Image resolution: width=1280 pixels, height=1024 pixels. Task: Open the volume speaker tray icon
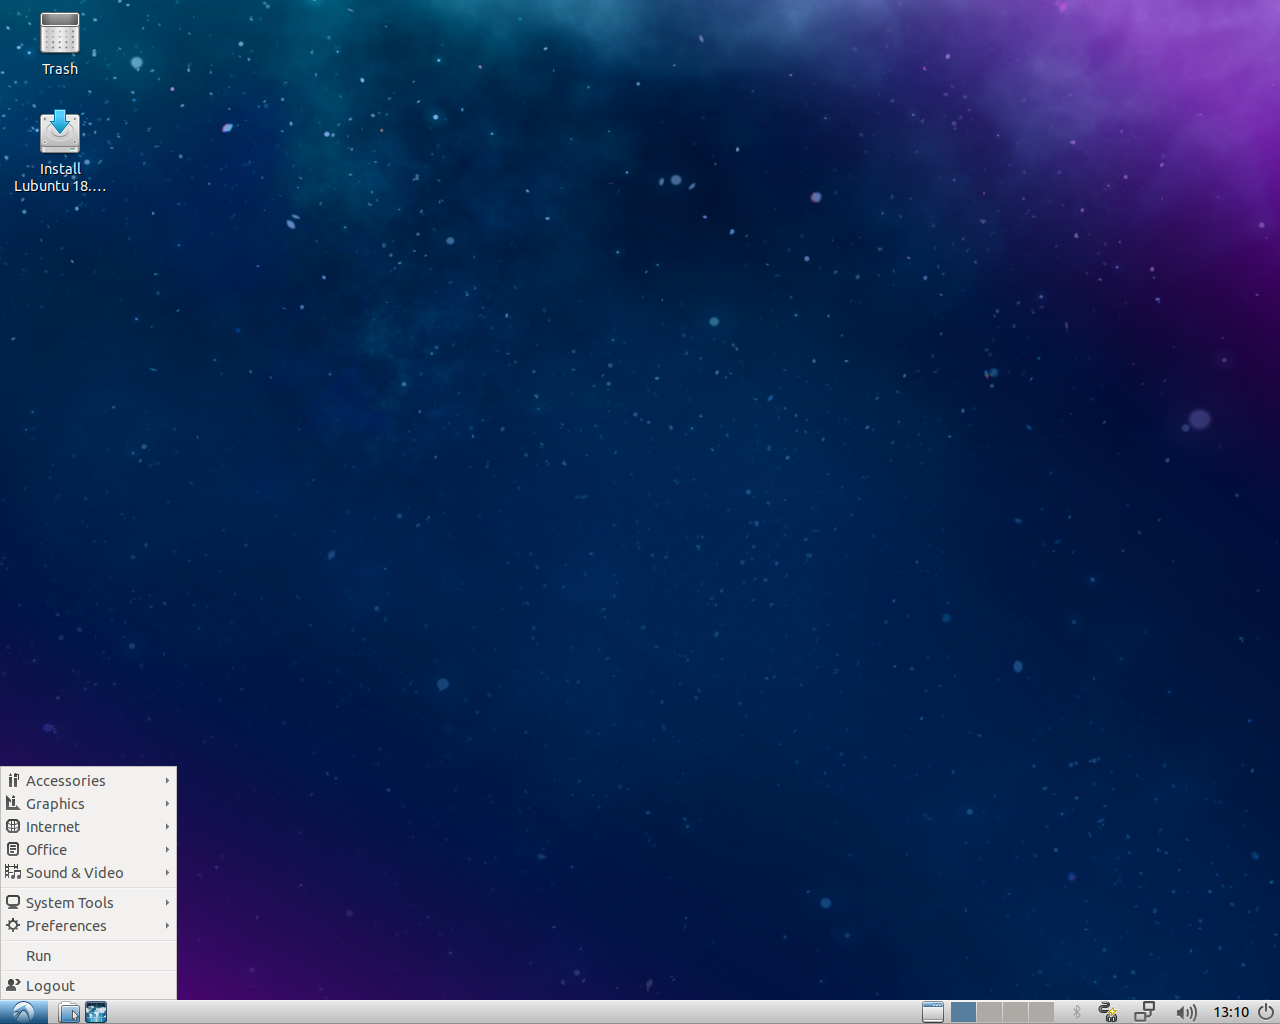click(x=1186, y=1012)
